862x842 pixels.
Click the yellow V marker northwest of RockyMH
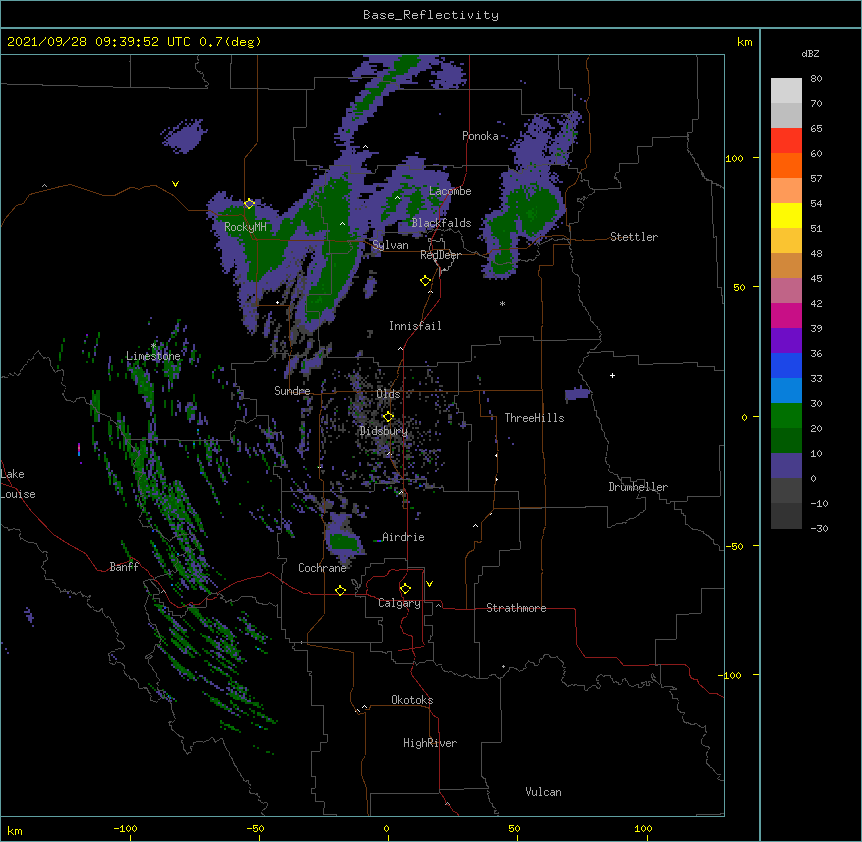[175, 184]
